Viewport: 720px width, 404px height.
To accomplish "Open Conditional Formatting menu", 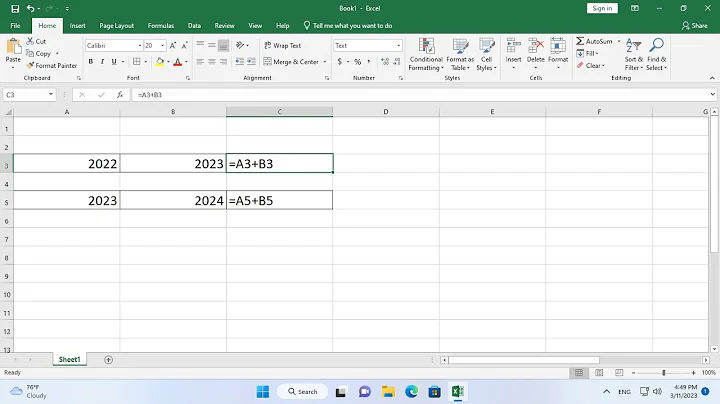I will click(x=426, y=55).
